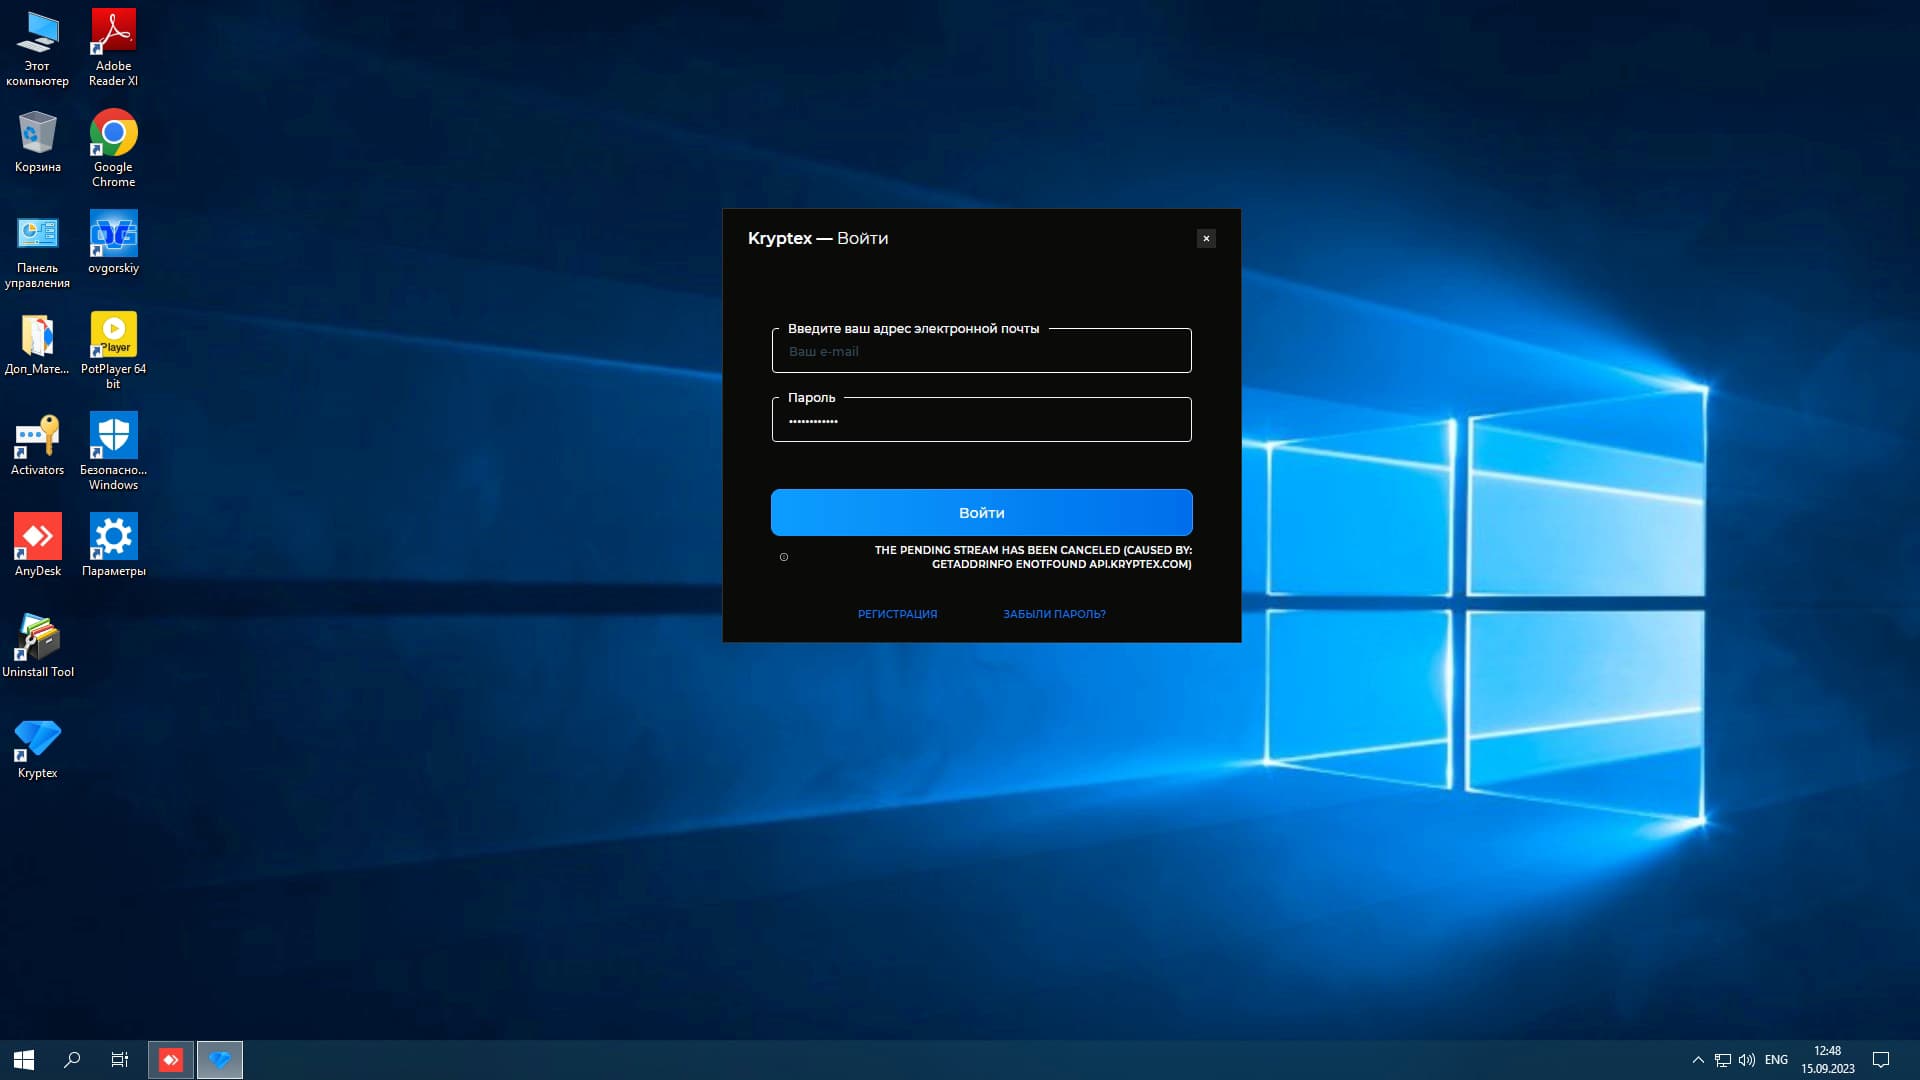Open the clock and date flyout
This screenshot has height=1080, width=1920.
1828,1060
